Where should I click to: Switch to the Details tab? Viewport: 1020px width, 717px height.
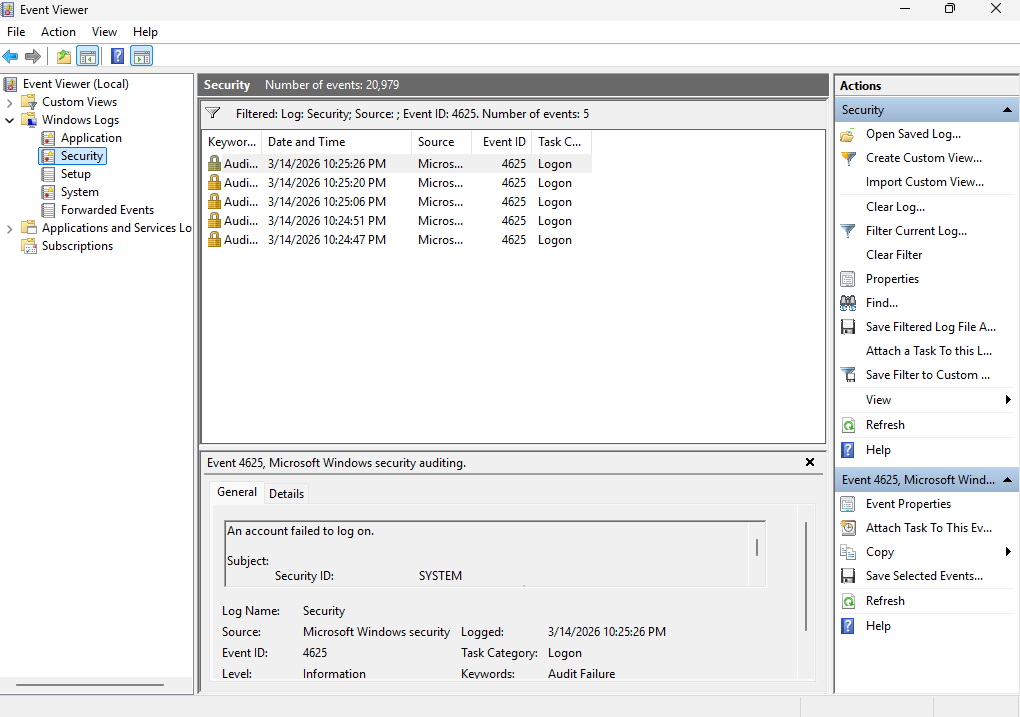pyautogui.click(x=286, y=493)
